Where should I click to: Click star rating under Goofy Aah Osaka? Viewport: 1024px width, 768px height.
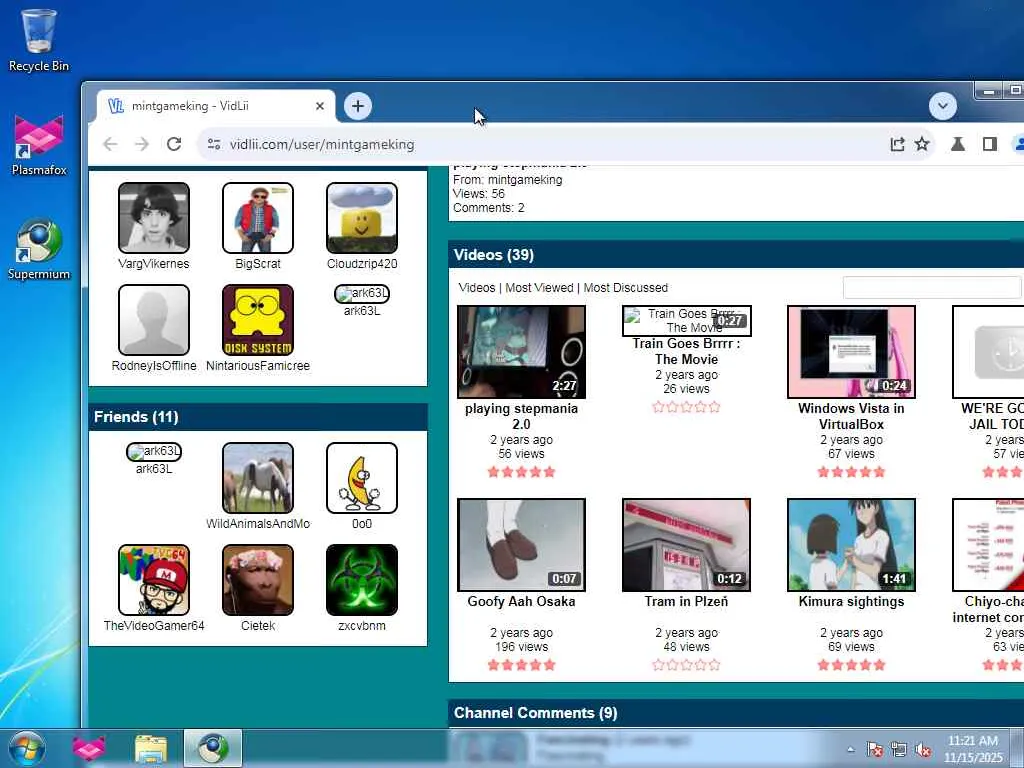point(521,665)
